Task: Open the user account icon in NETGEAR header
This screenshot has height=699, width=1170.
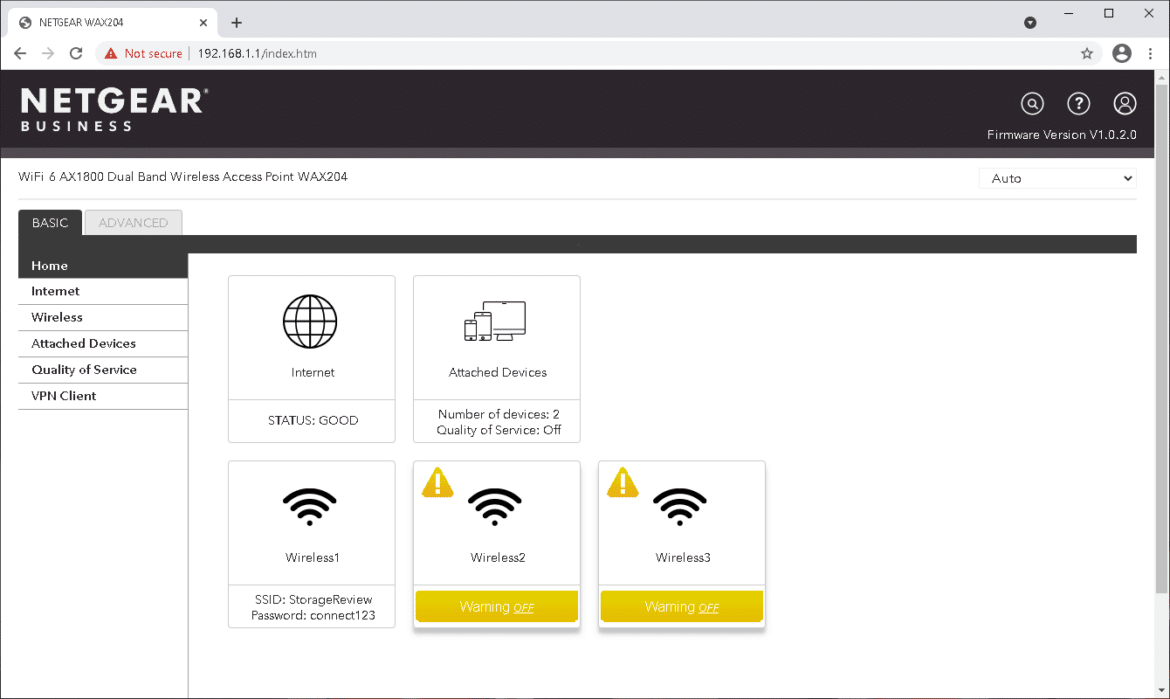Action: [1124, 104]
